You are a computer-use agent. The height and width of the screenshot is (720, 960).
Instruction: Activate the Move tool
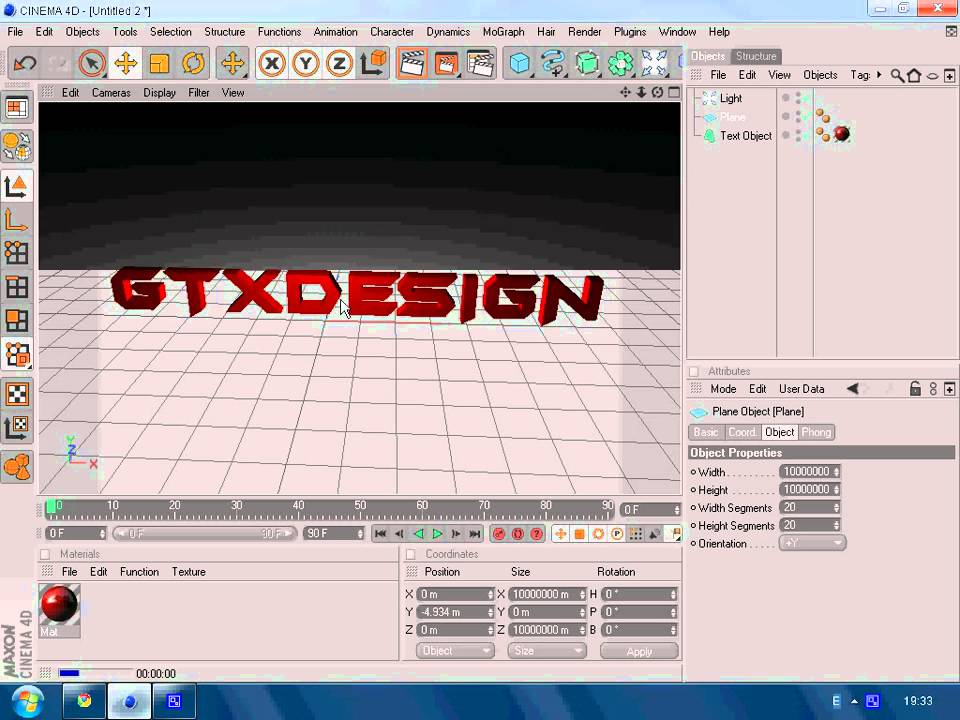pyautogui.click(x=126, y=63)
